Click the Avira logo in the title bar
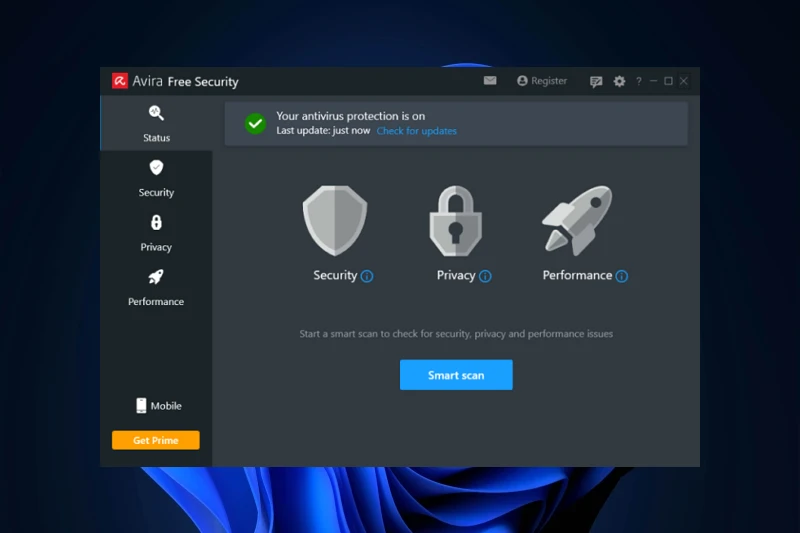 click(x=120, y=81)
